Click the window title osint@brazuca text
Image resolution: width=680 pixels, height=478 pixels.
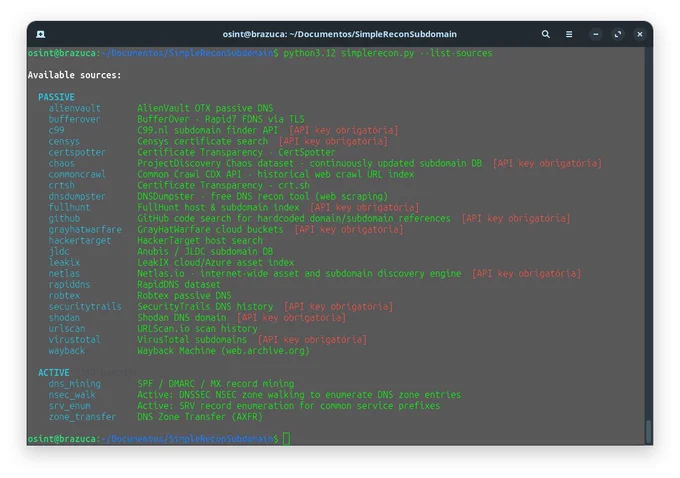point(340,34)
